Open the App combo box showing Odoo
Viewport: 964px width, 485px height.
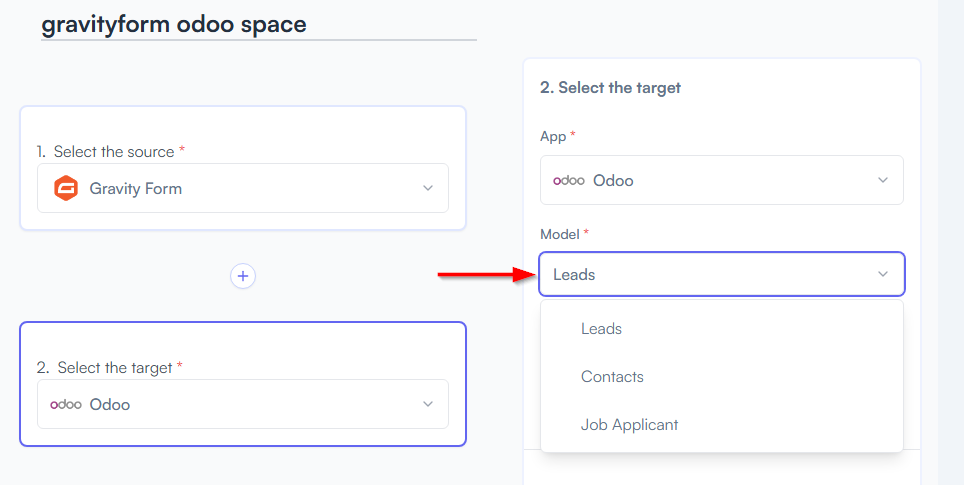pos(722,180)
